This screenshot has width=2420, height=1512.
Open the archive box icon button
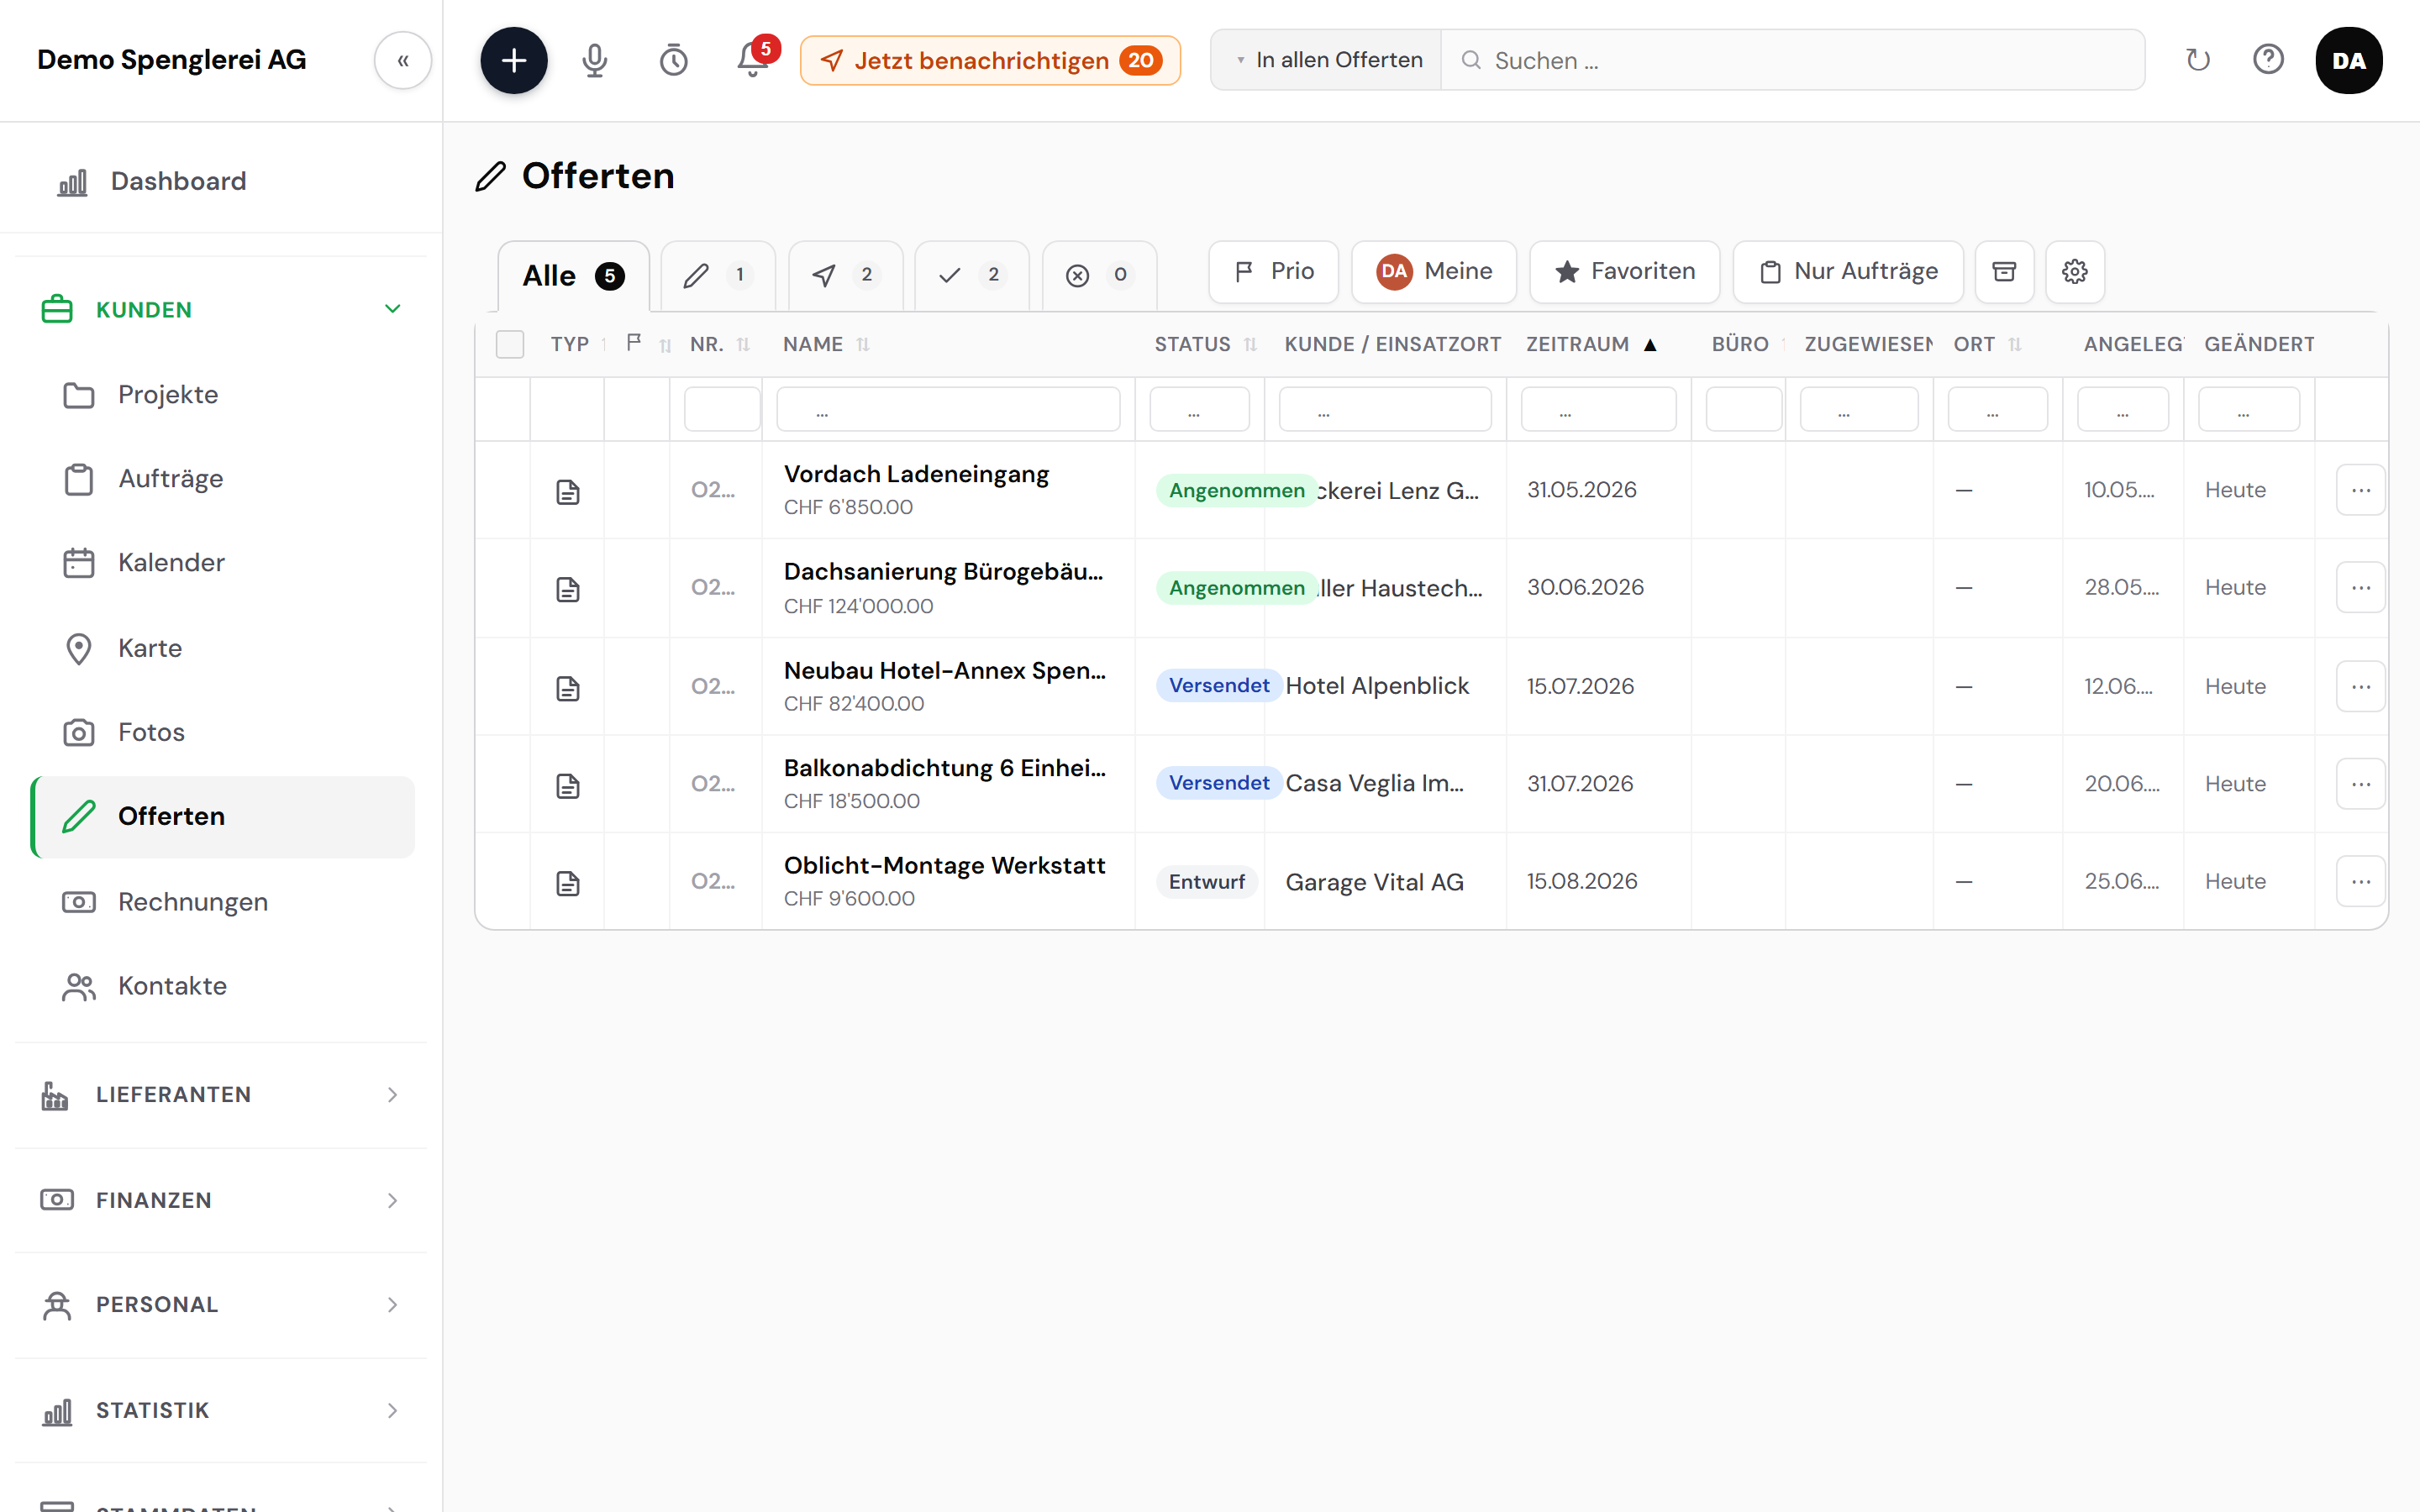(x=2004, y=271)
